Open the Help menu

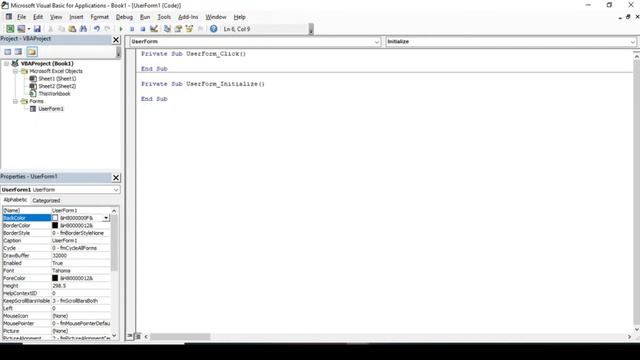[x=240, y=17]
